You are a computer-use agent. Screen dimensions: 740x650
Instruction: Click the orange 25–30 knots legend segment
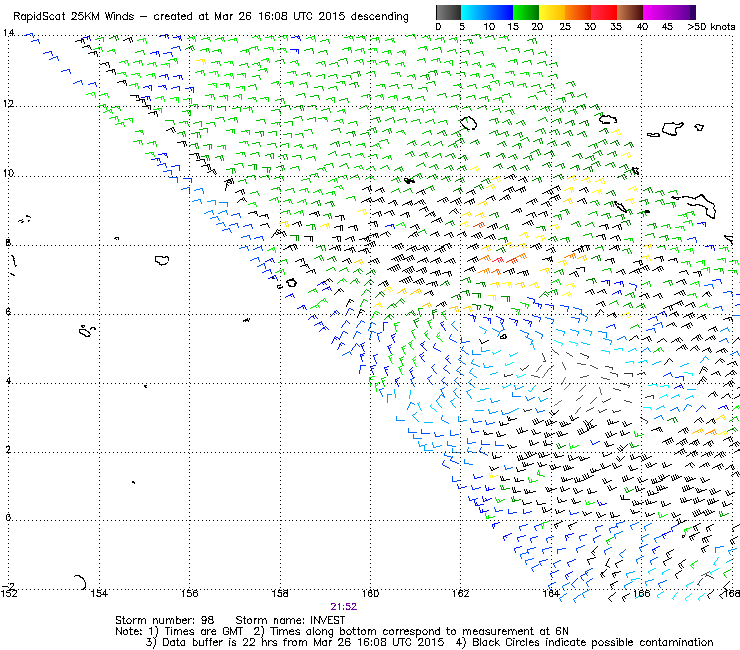coord(578,12)
